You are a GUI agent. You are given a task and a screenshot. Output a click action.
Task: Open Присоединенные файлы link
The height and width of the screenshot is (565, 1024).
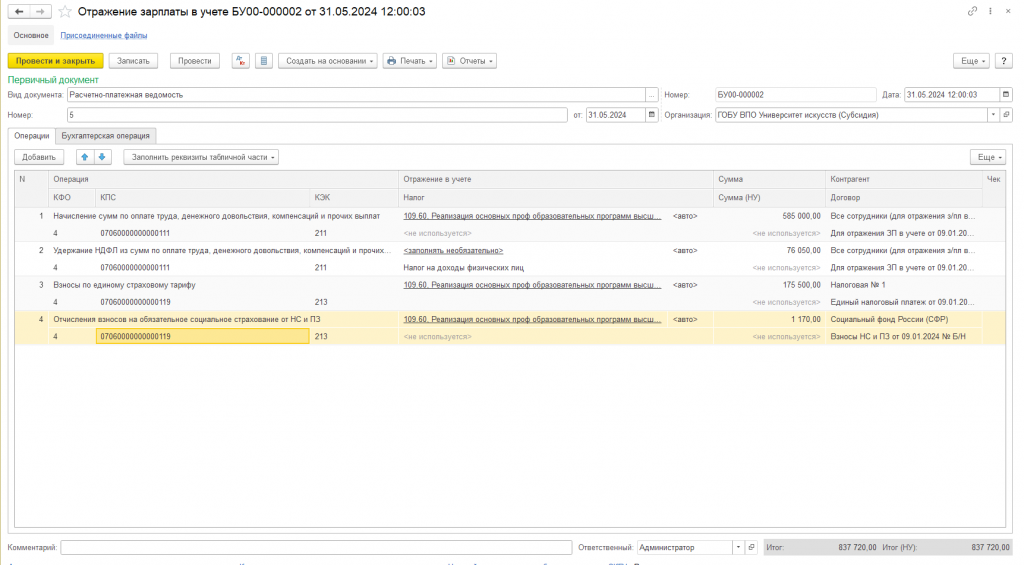[x=104, y=35]
